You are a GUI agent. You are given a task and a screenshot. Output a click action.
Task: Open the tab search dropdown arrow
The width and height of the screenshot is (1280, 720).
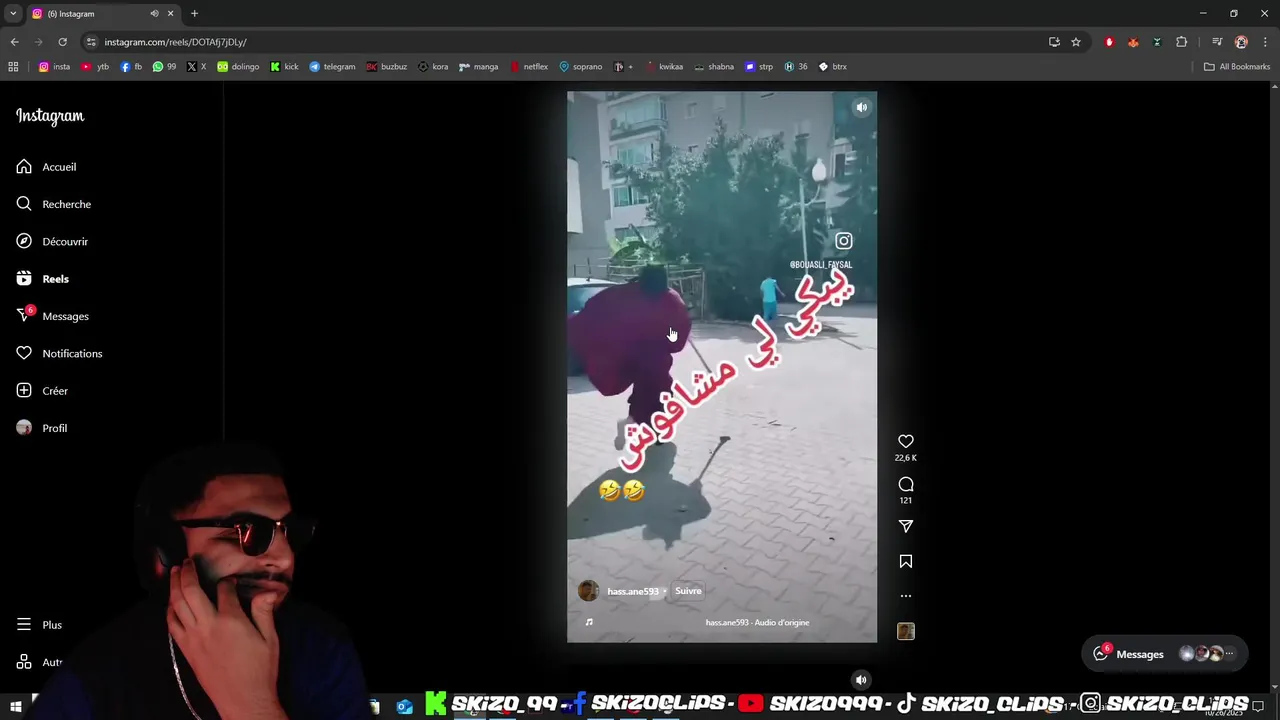[13, 14]
